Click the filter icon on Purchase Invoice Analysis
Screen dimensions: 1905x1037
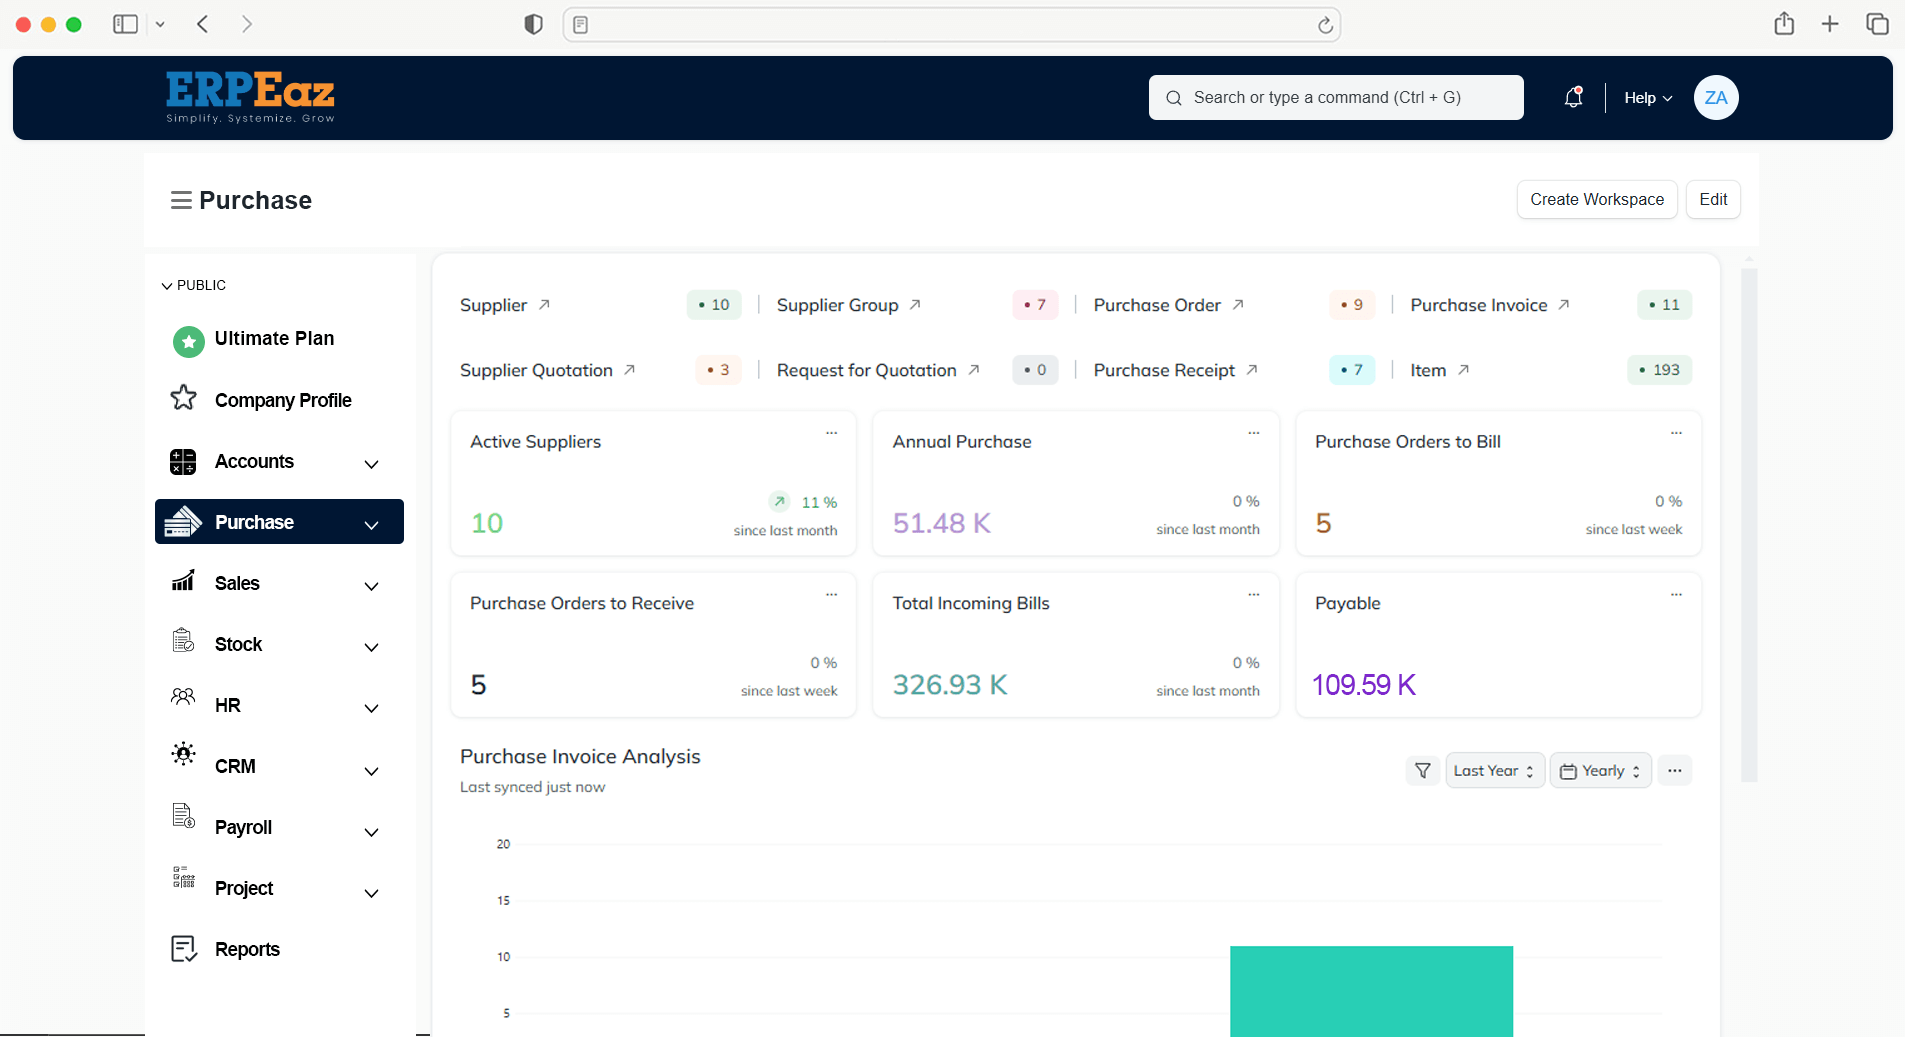click(1422, 771)
